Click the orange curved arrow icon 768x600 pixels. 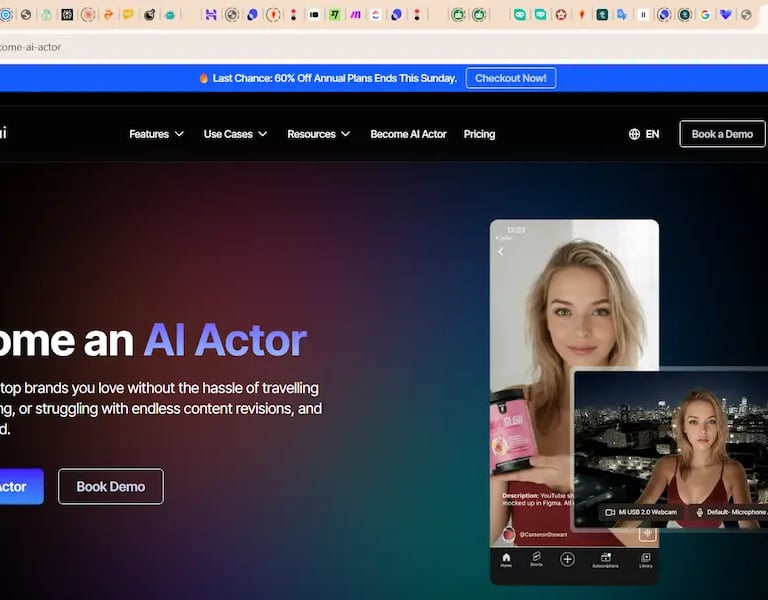coord(109,15)
